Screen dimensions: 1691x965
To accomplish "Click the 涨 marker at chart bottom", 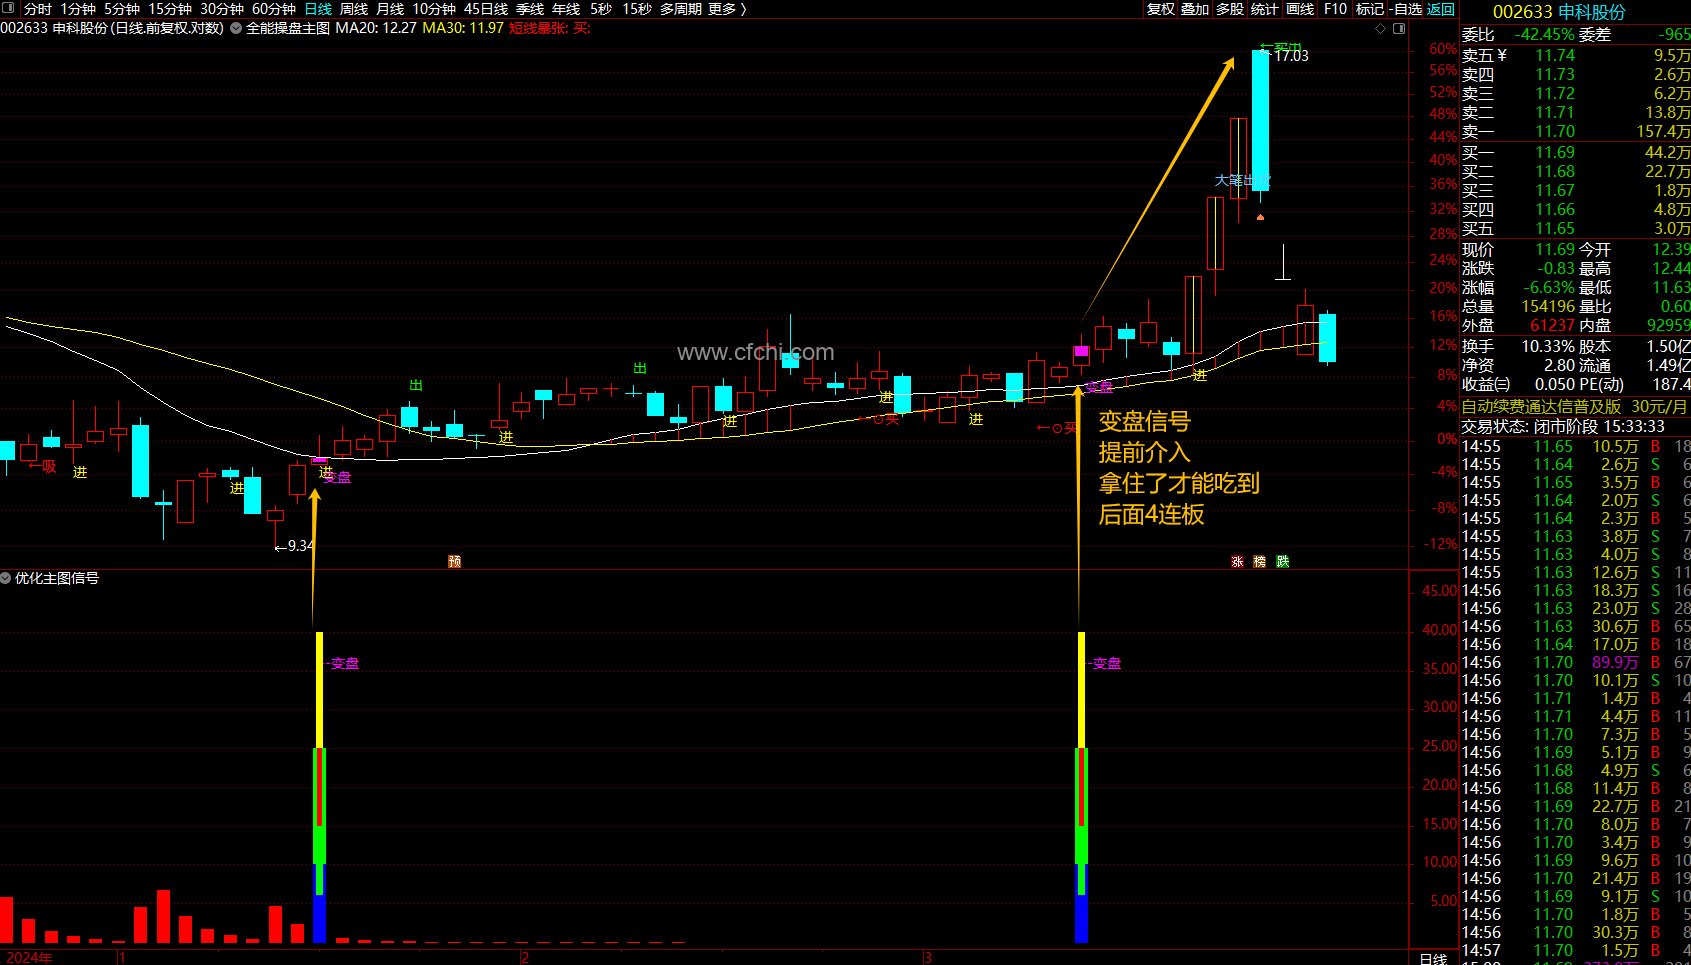I will tap(1237, 562).
